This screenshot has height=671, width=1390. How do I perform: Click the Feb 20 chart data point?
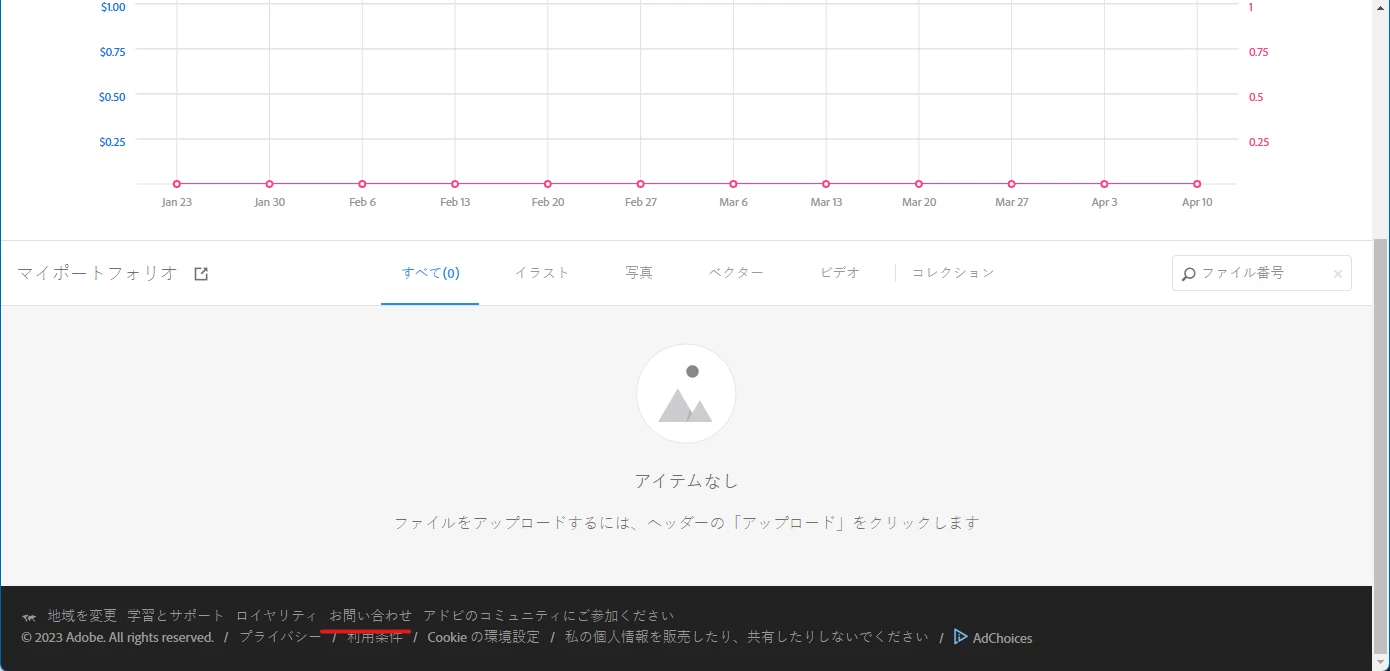pyautogui.click(x=548, y=184)
